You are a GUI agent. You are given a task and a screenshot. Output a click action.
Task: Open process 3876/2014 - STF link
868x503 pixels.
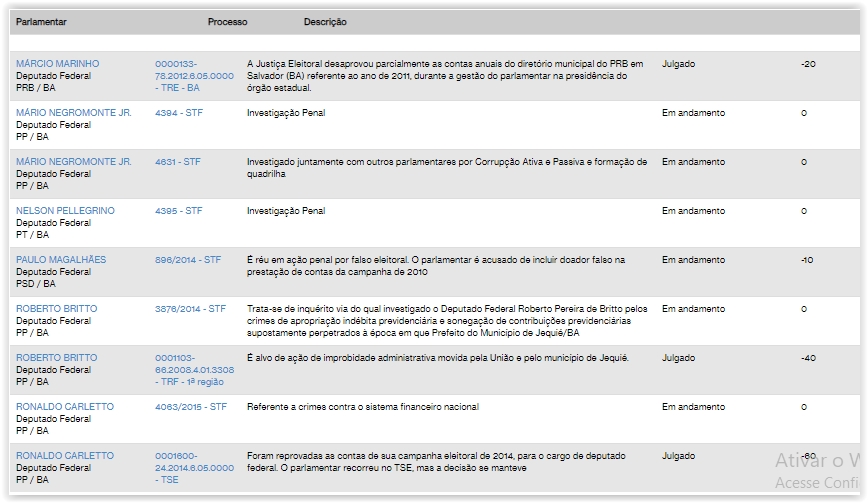(x=190, y=309)
